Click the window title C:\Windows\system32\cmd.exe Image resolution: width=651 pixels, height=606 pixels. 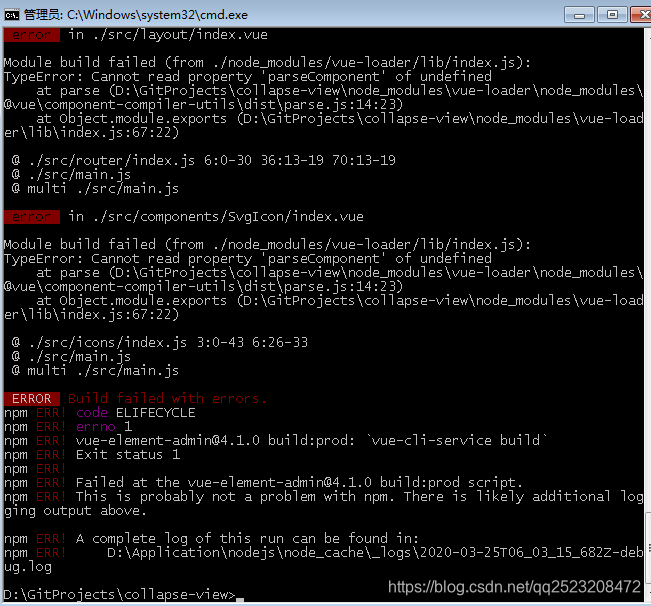point(157,15)
